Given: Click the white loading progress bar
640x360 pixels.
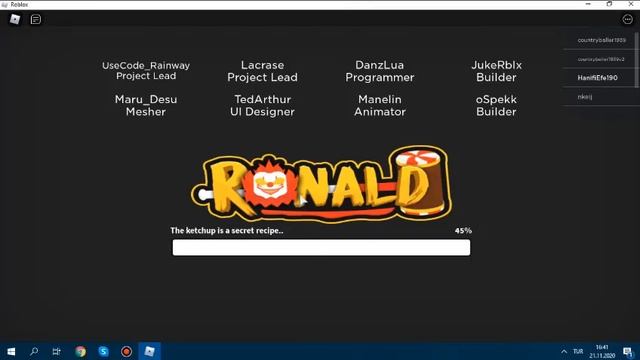Looking at the screenshot, I should click(321, 247).
